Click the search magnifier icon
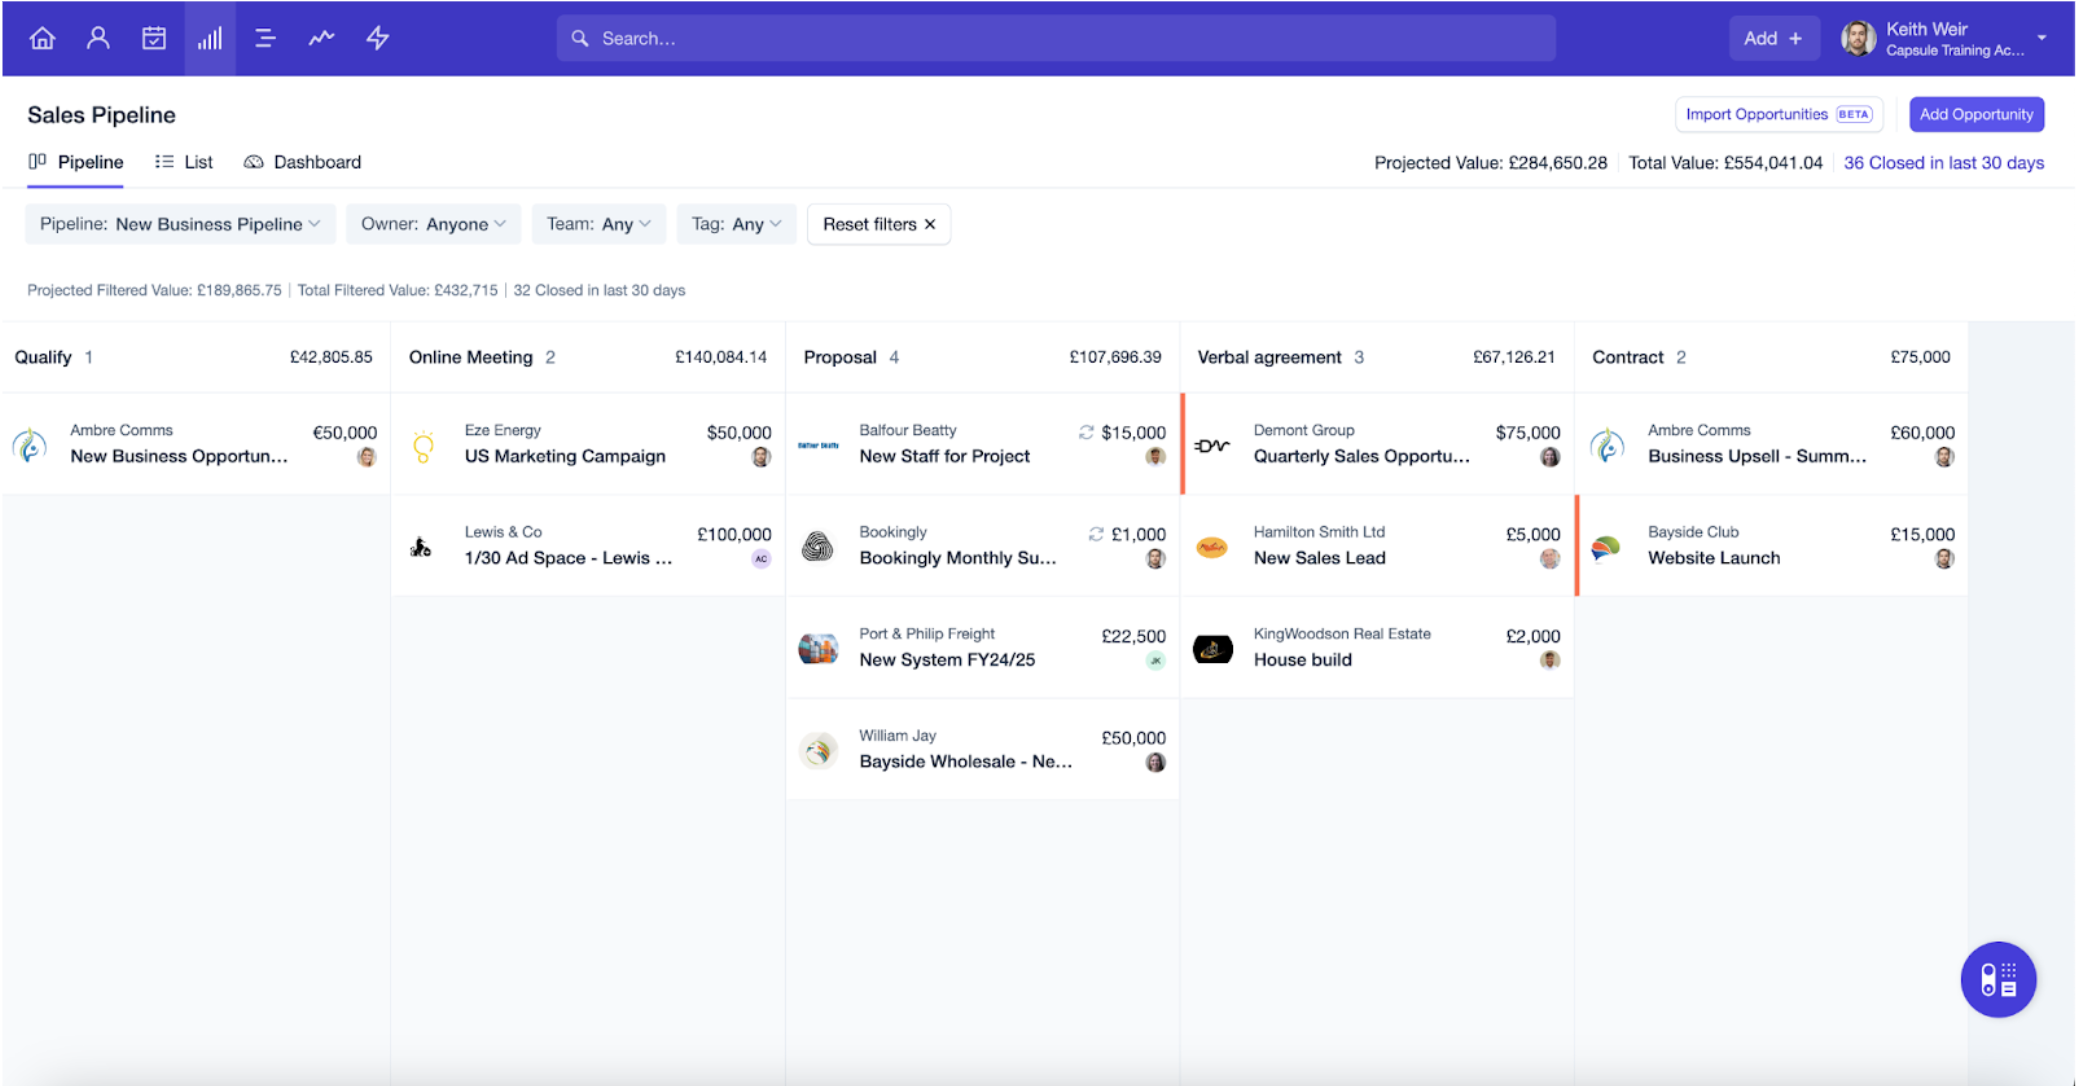2076x1086 pixels. coord(580,38)
